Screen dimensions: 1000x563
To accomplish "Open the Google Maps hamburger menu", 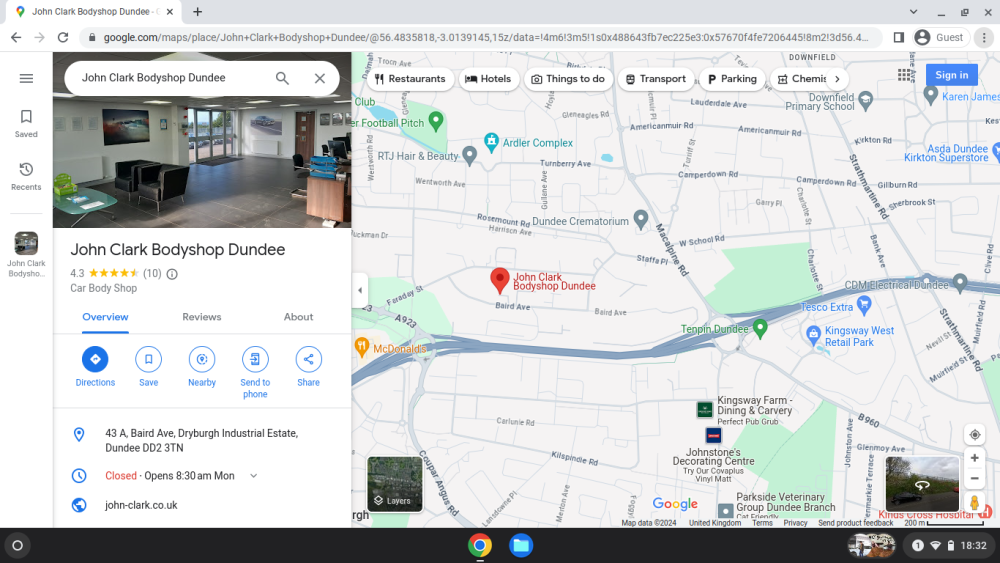I will (26, 78).
